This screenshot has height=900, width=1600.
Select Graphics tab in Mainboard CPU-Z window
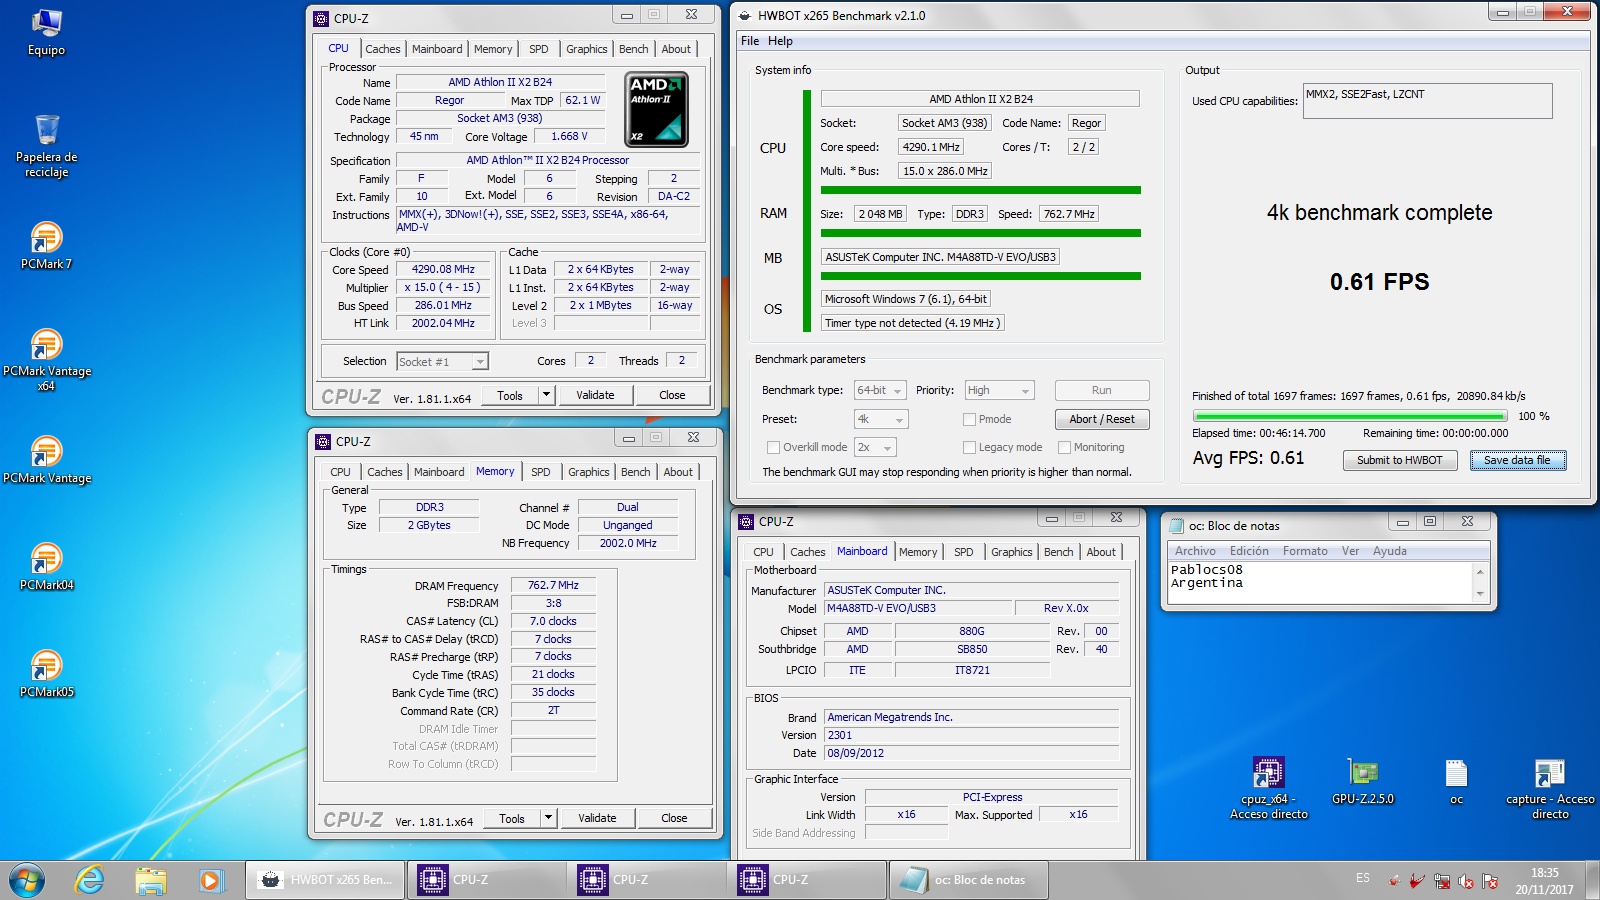(1012, 552)
